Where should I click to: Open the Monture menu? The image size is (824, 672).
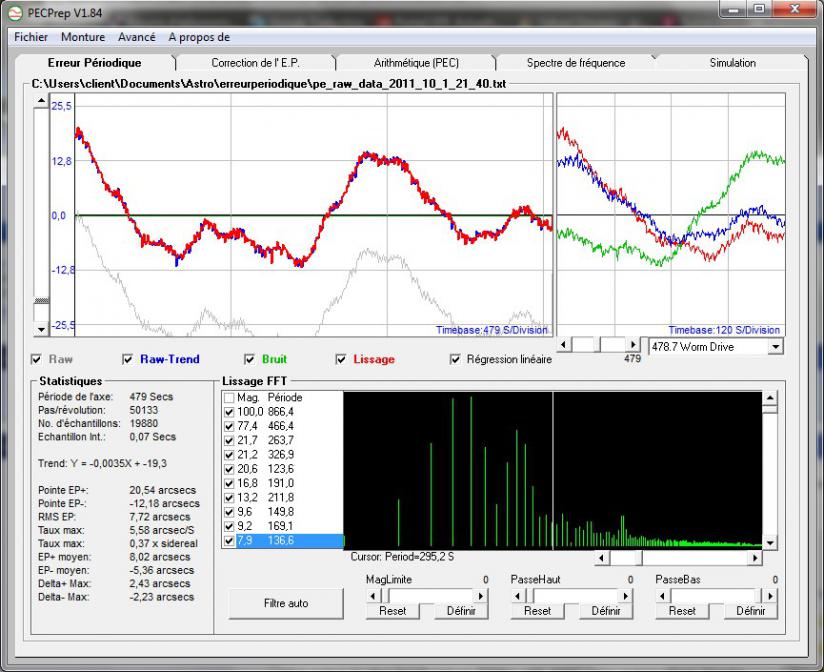click(83, 37)
